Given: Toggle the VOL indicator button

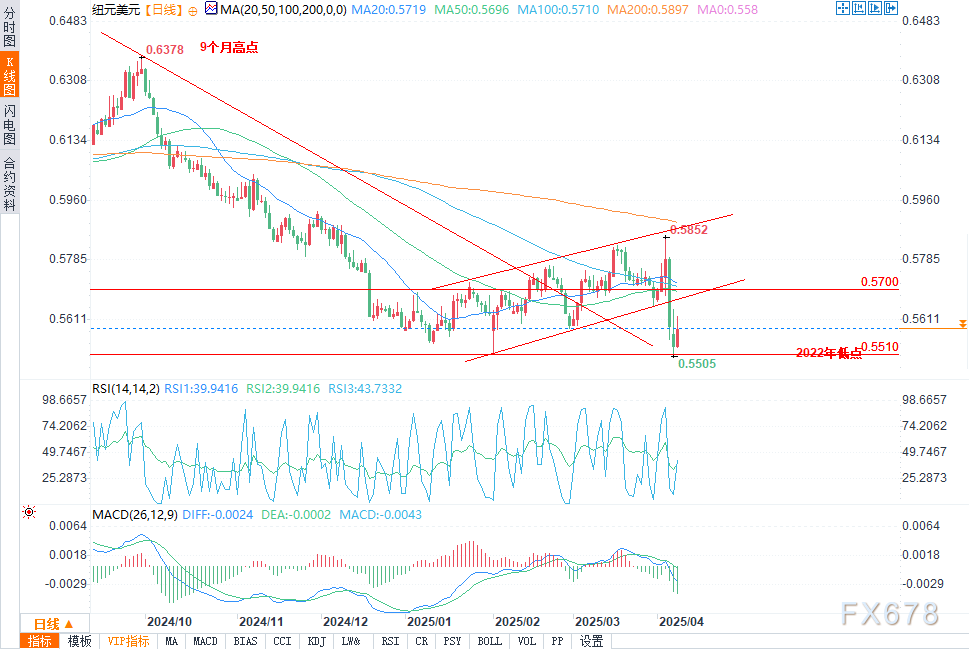Looking at the screenshot, I should (527, 642).
